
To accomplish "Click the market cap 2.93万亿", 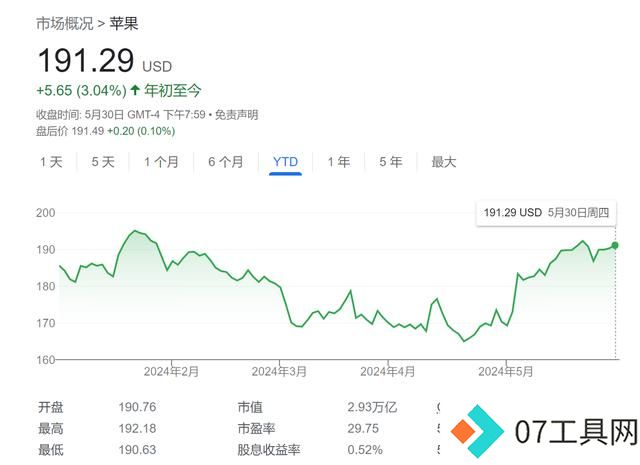I will pos(372,407).
